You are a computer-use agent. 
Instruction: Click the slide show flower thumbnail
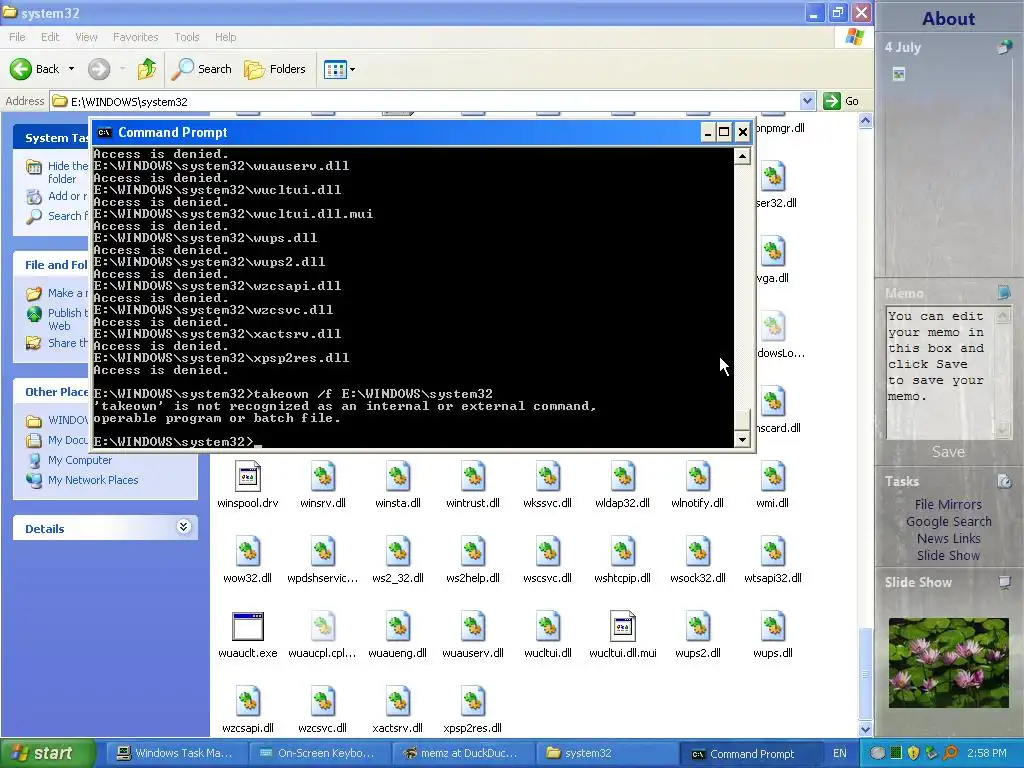[948, 662]
